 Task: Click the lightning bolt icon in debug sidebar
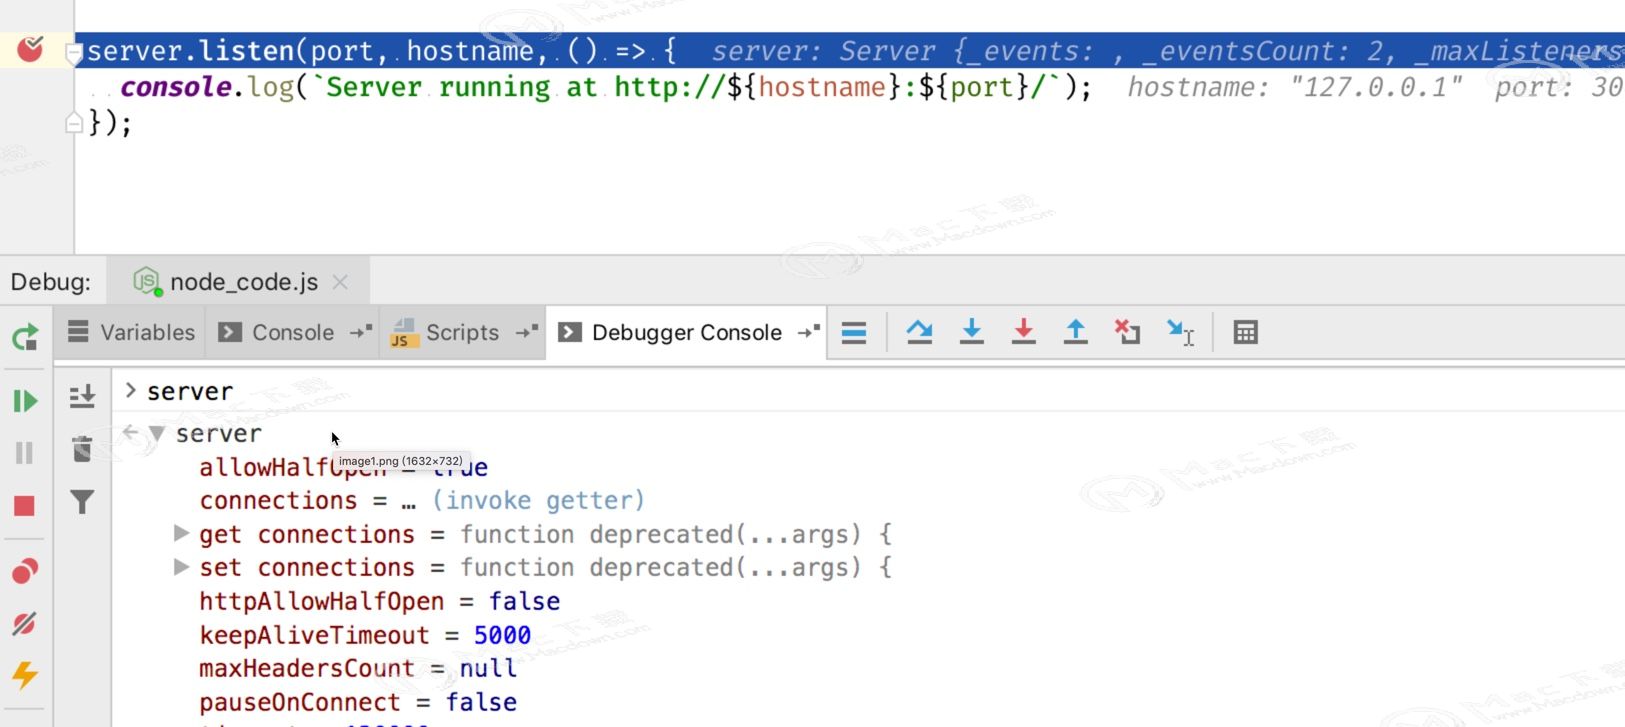25,675
